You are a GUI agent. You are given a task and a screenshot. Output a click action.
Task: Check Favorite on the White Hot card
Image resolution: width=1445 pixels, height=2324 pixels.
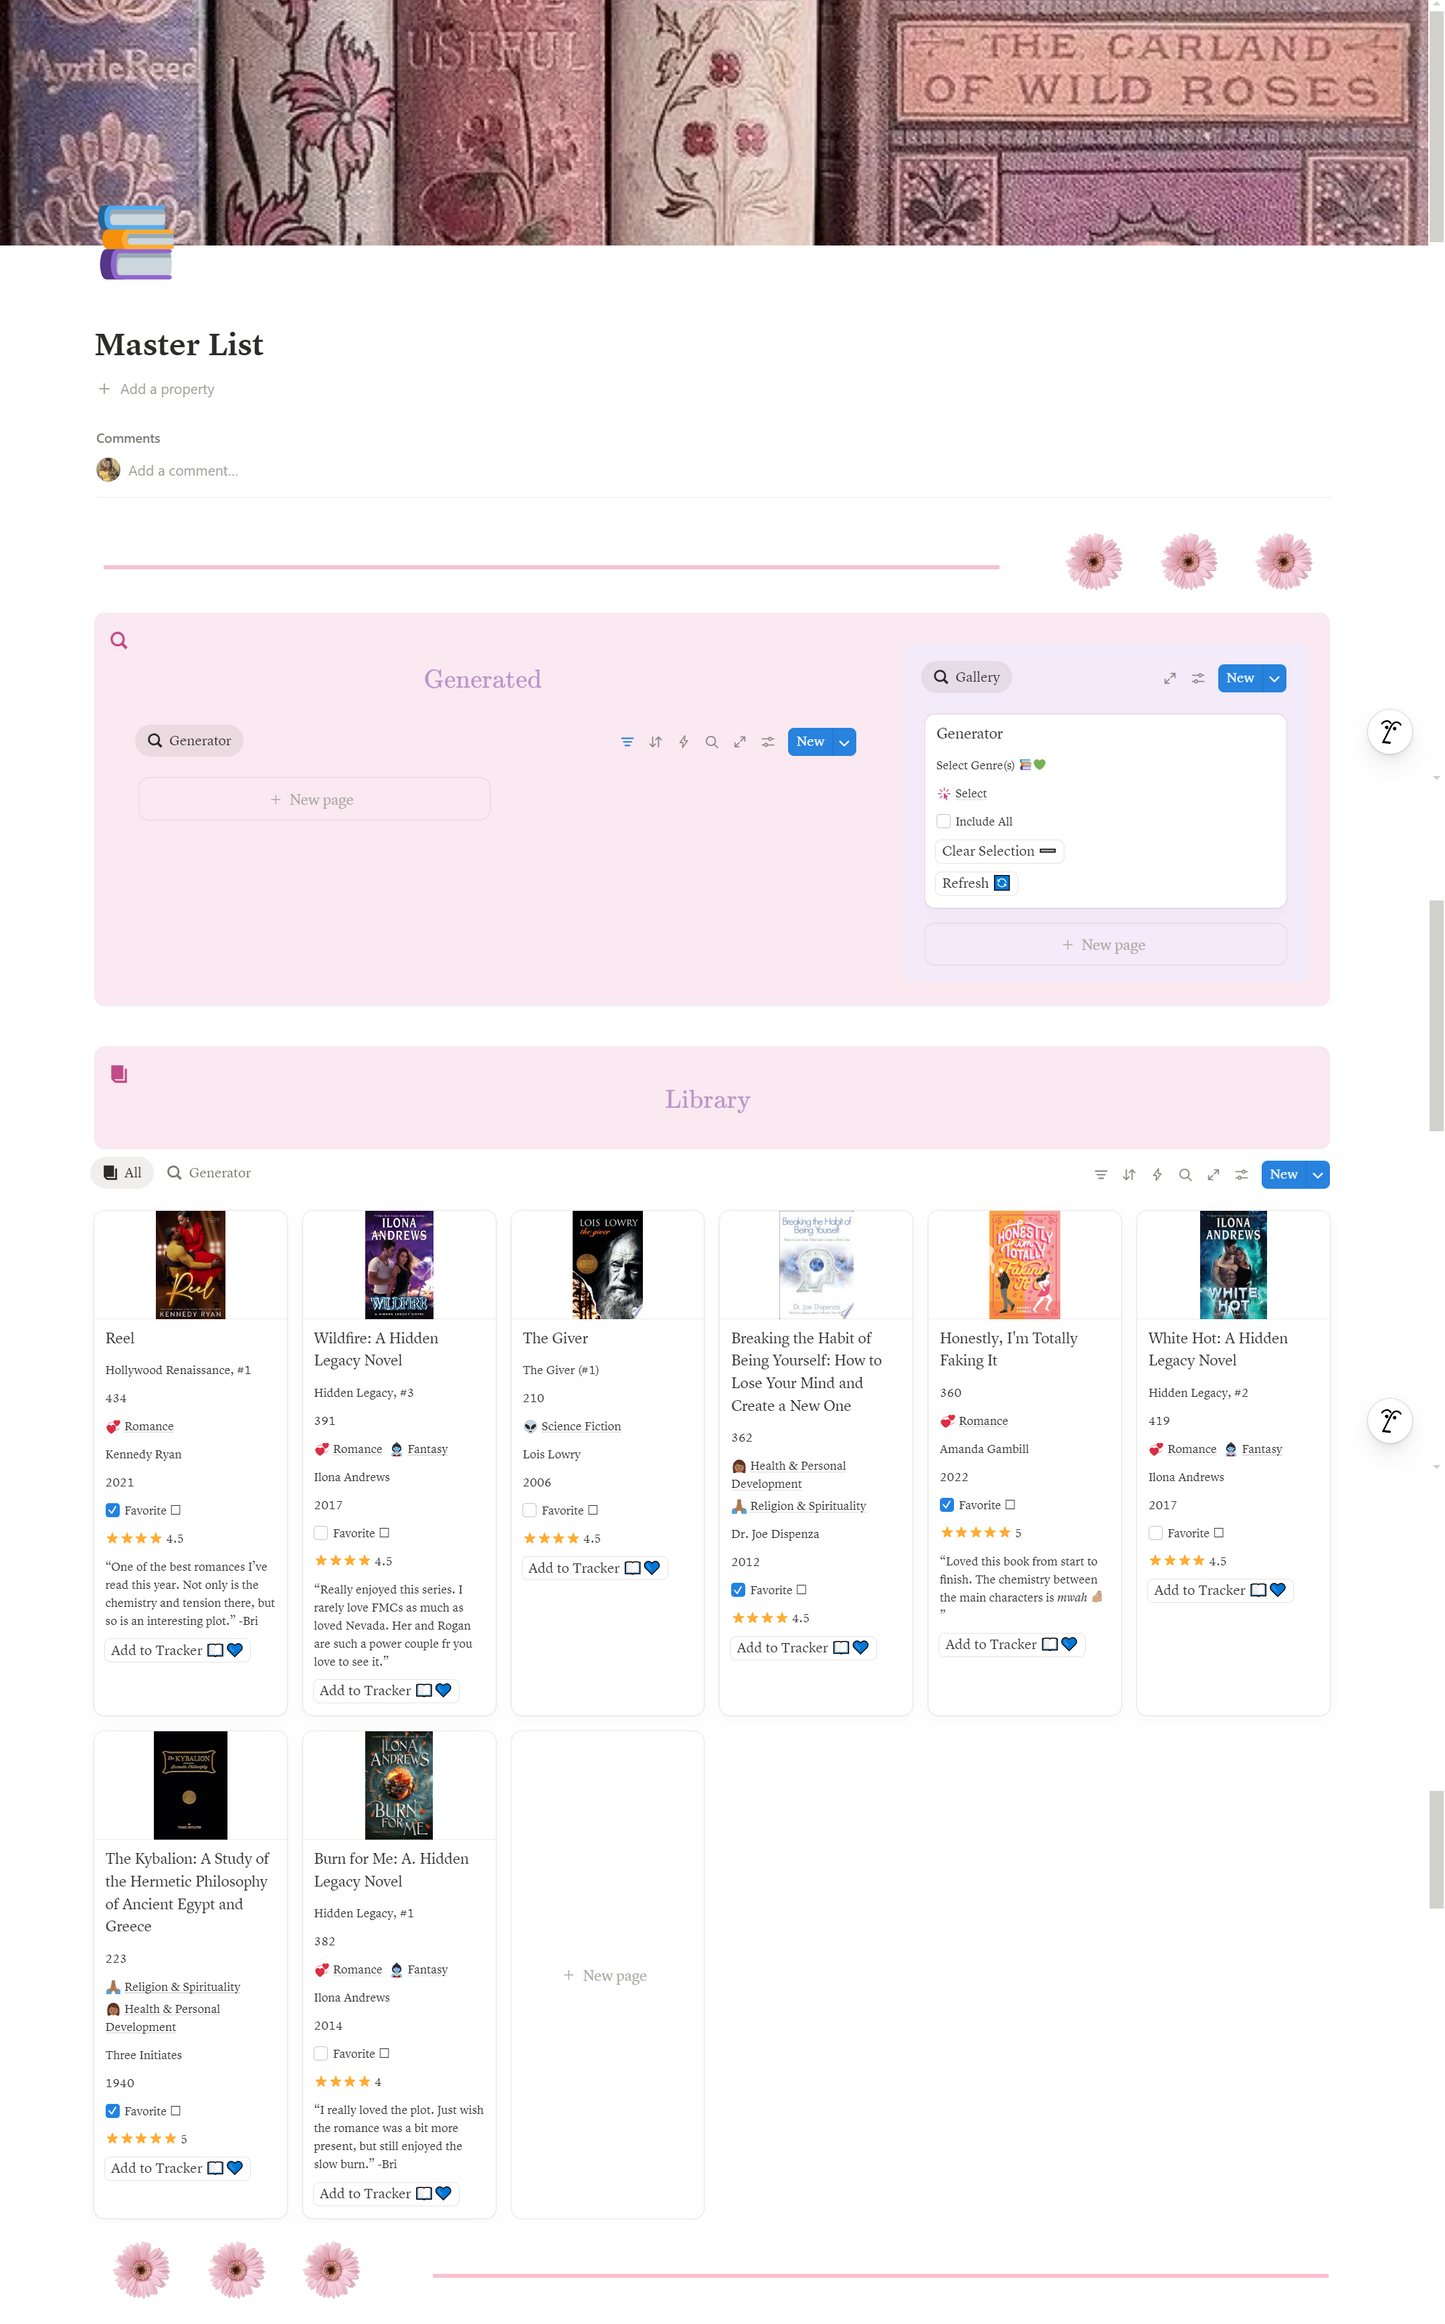[1155, 1533]
